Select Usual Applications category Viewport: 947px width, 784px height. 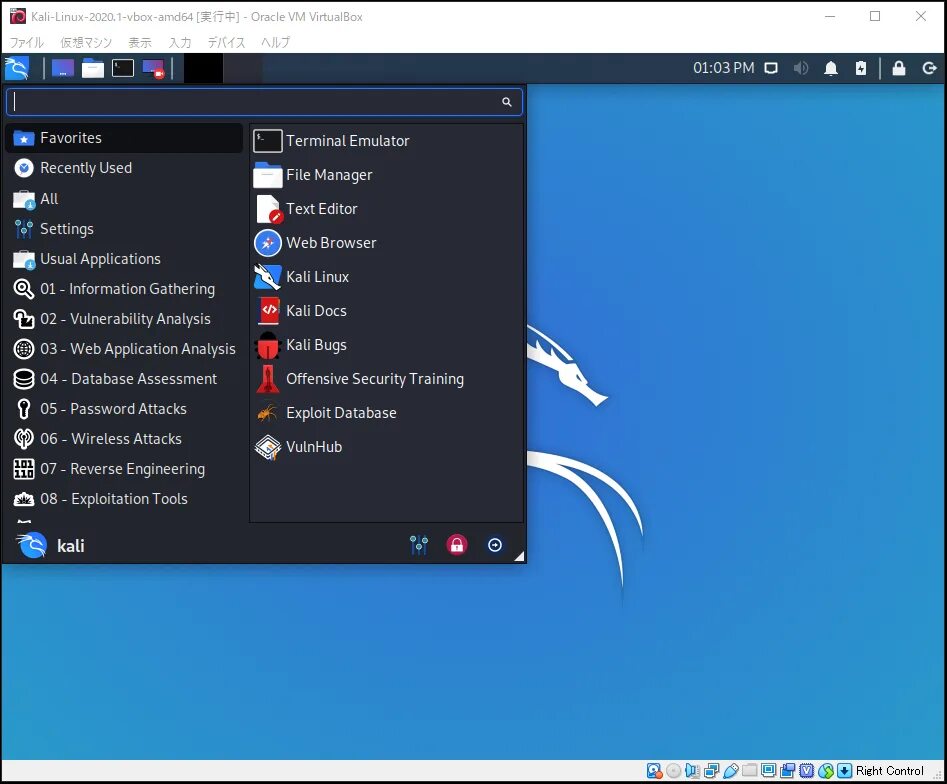click(124, 259)
